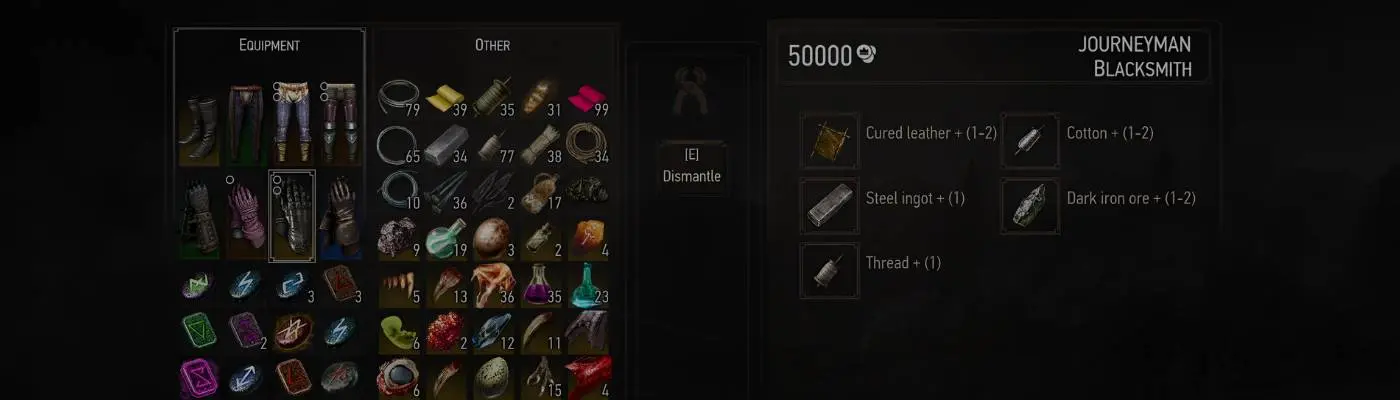This screenshot has width=1400, height=400.
Task: Choose the pink silk item with count 99
Action: click(x=588, y=101)
